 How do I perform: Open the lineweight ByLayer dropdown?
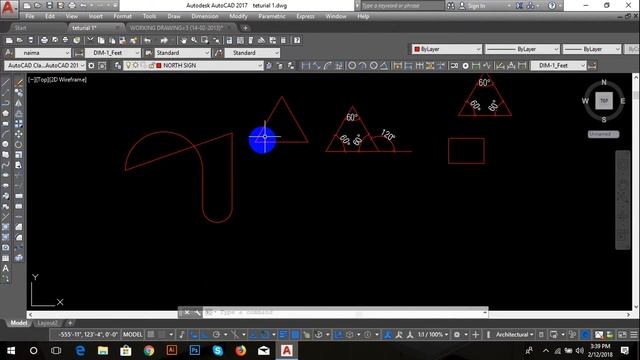pyautogui.click(x=592, y=49)
